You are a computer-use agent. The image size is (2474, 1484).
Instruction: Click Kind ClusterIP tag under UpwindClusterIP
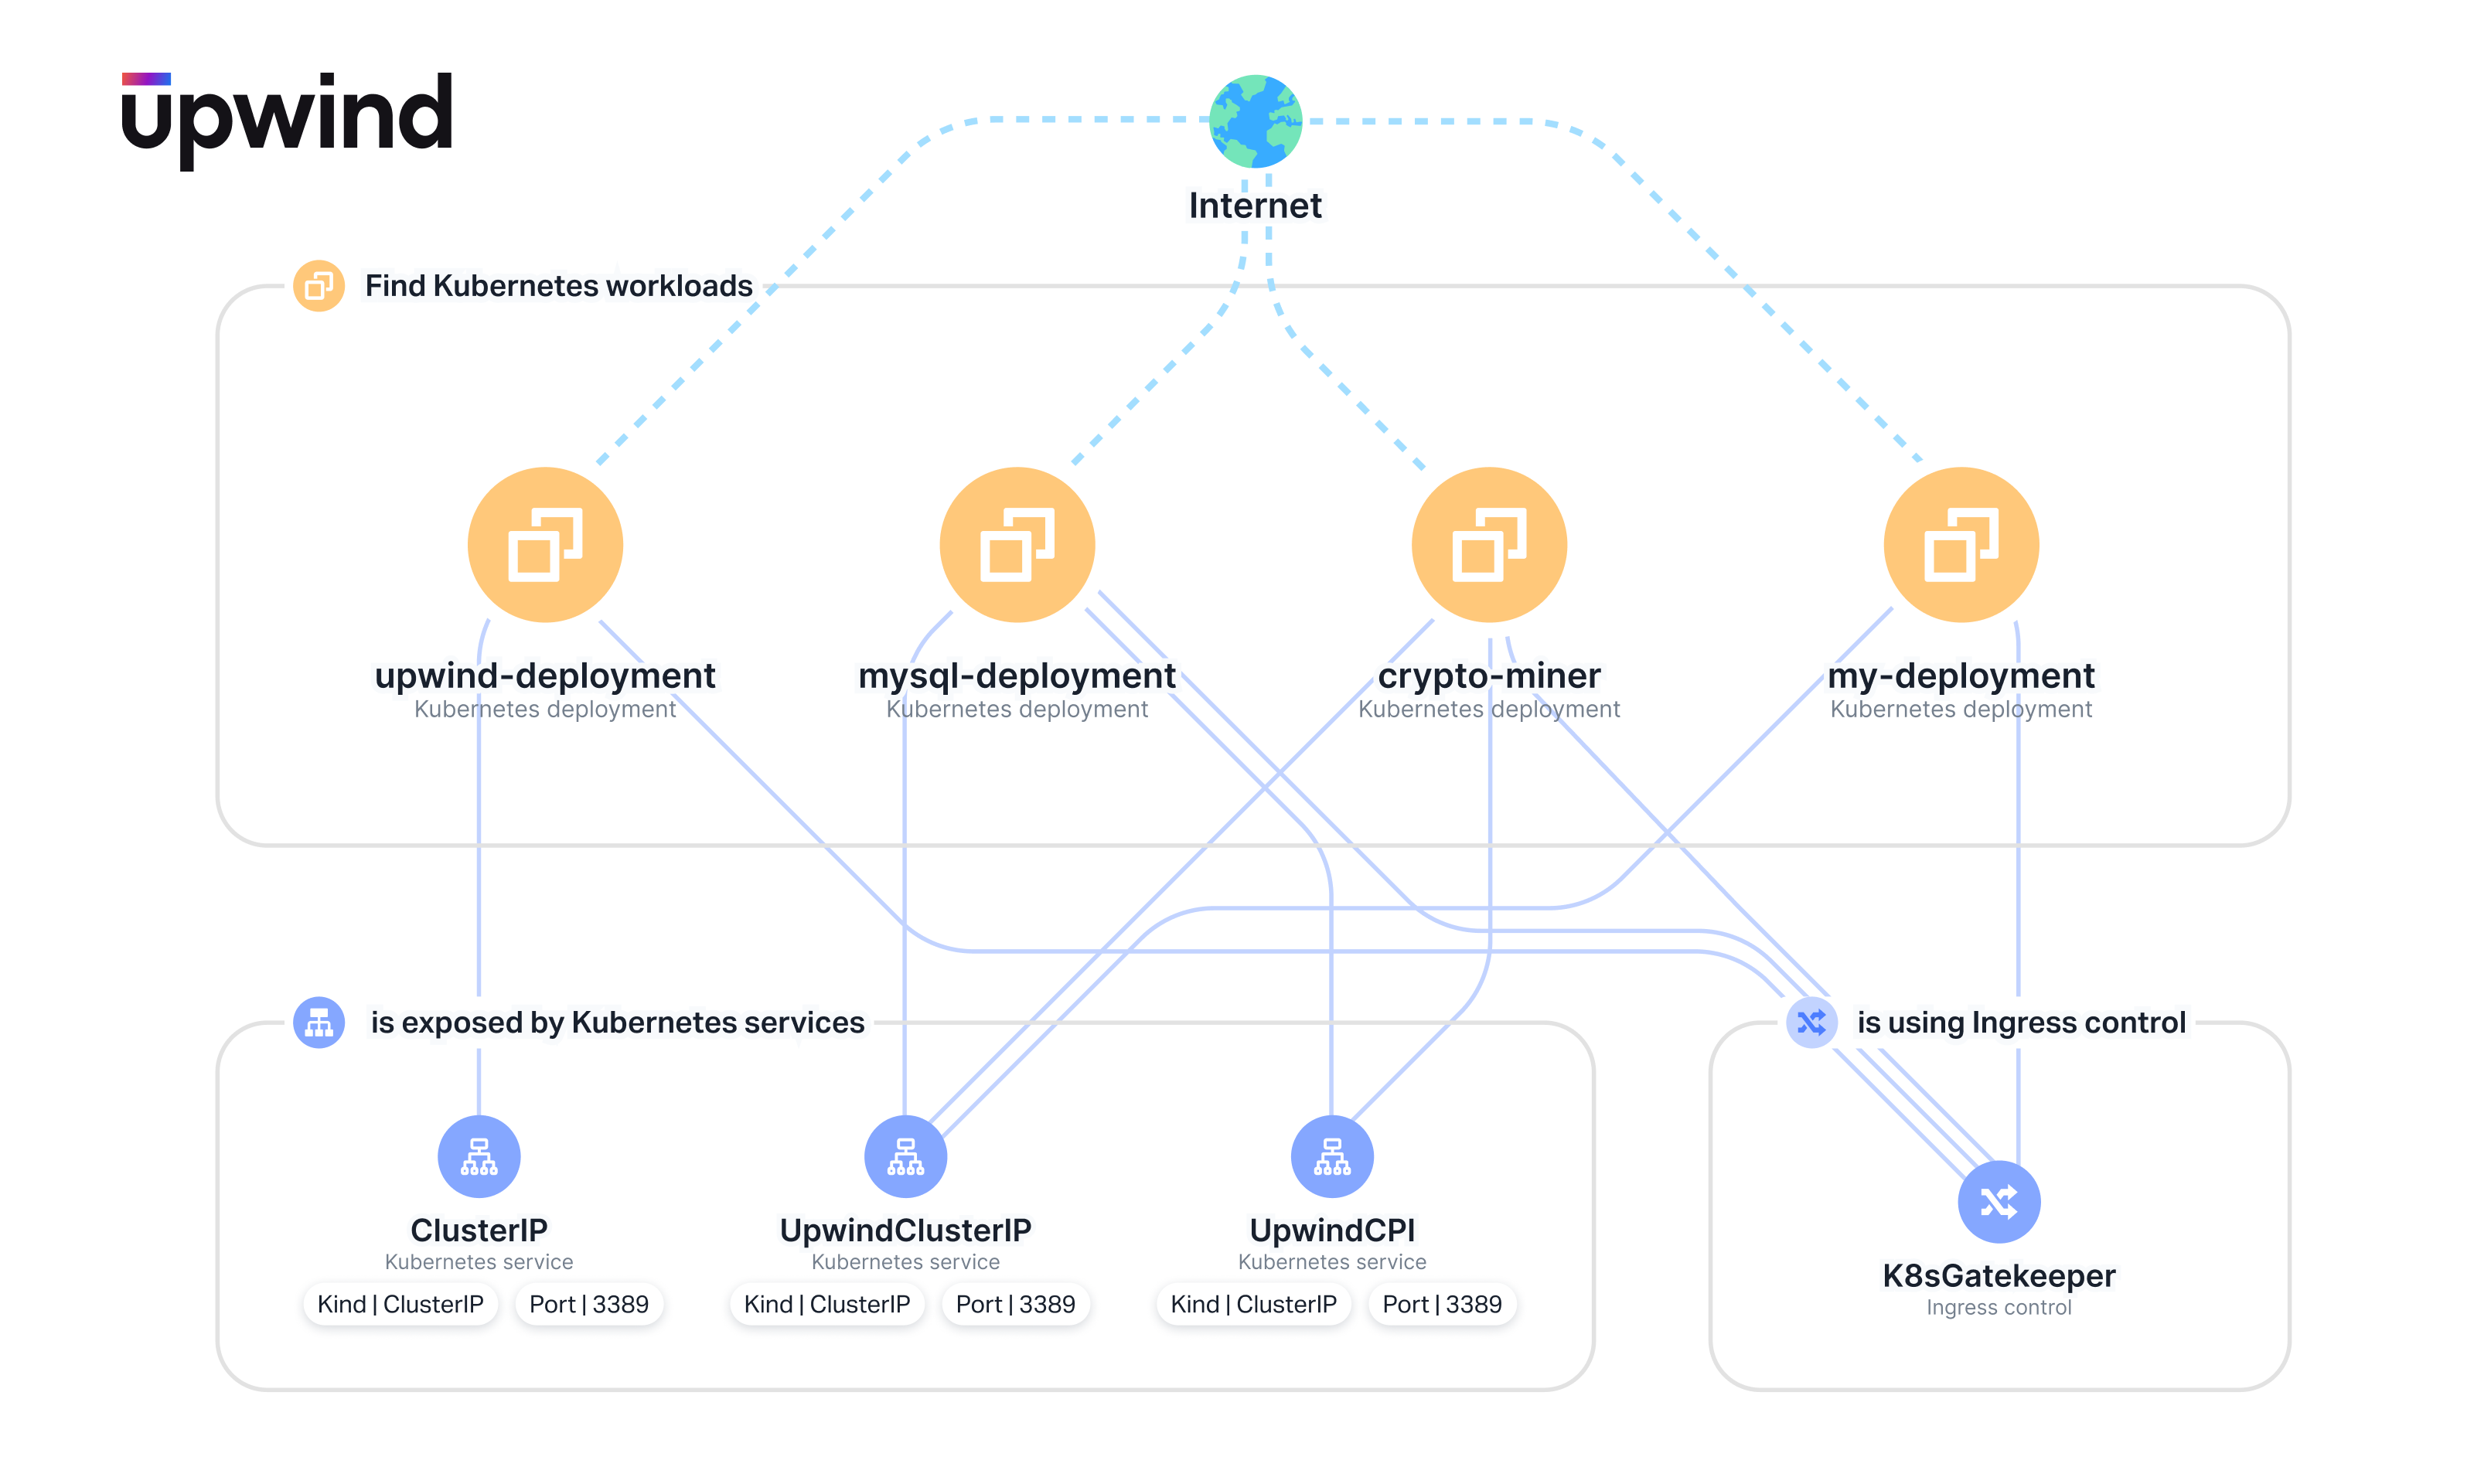827,1304
